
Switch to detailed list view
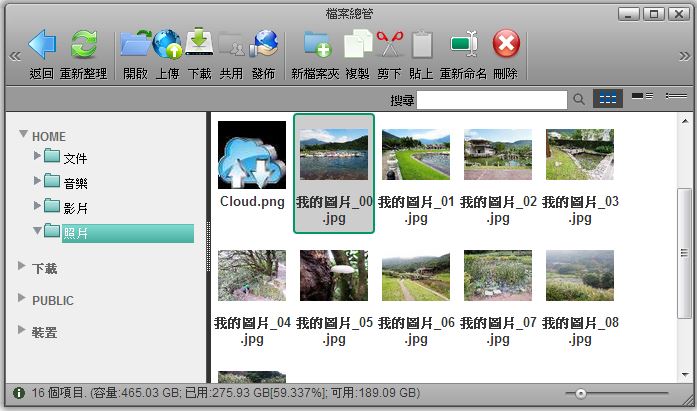(642, 98)
